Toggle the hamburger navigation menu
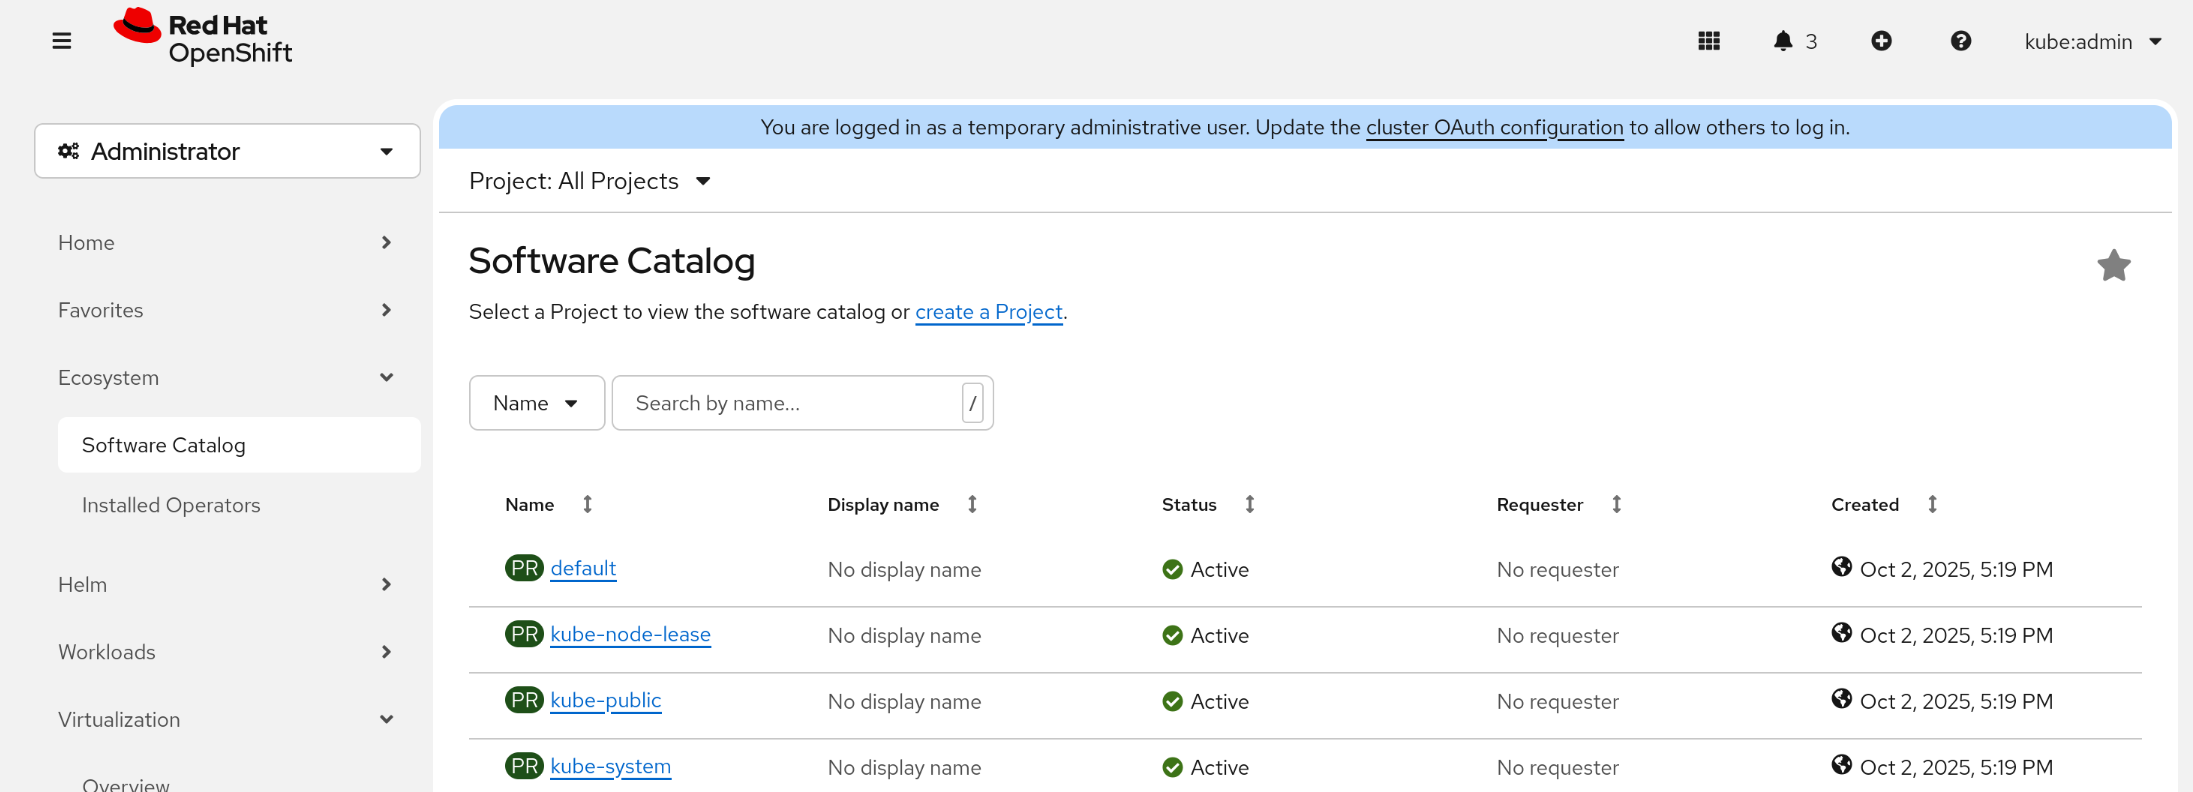2193x792 pixels. [x=62, y=41]
